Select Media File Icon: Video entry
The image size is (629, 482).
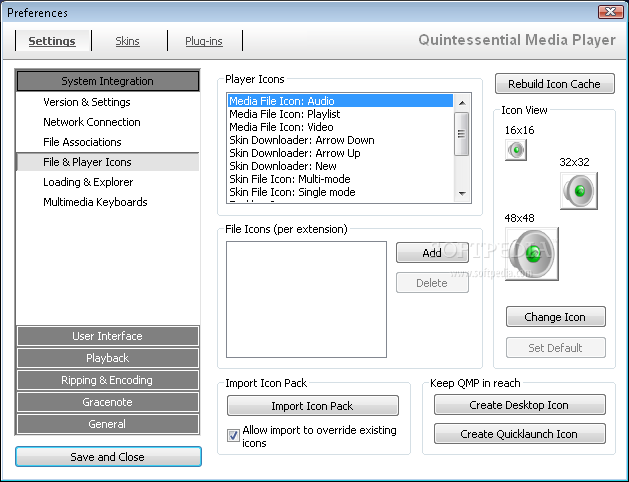340,127
